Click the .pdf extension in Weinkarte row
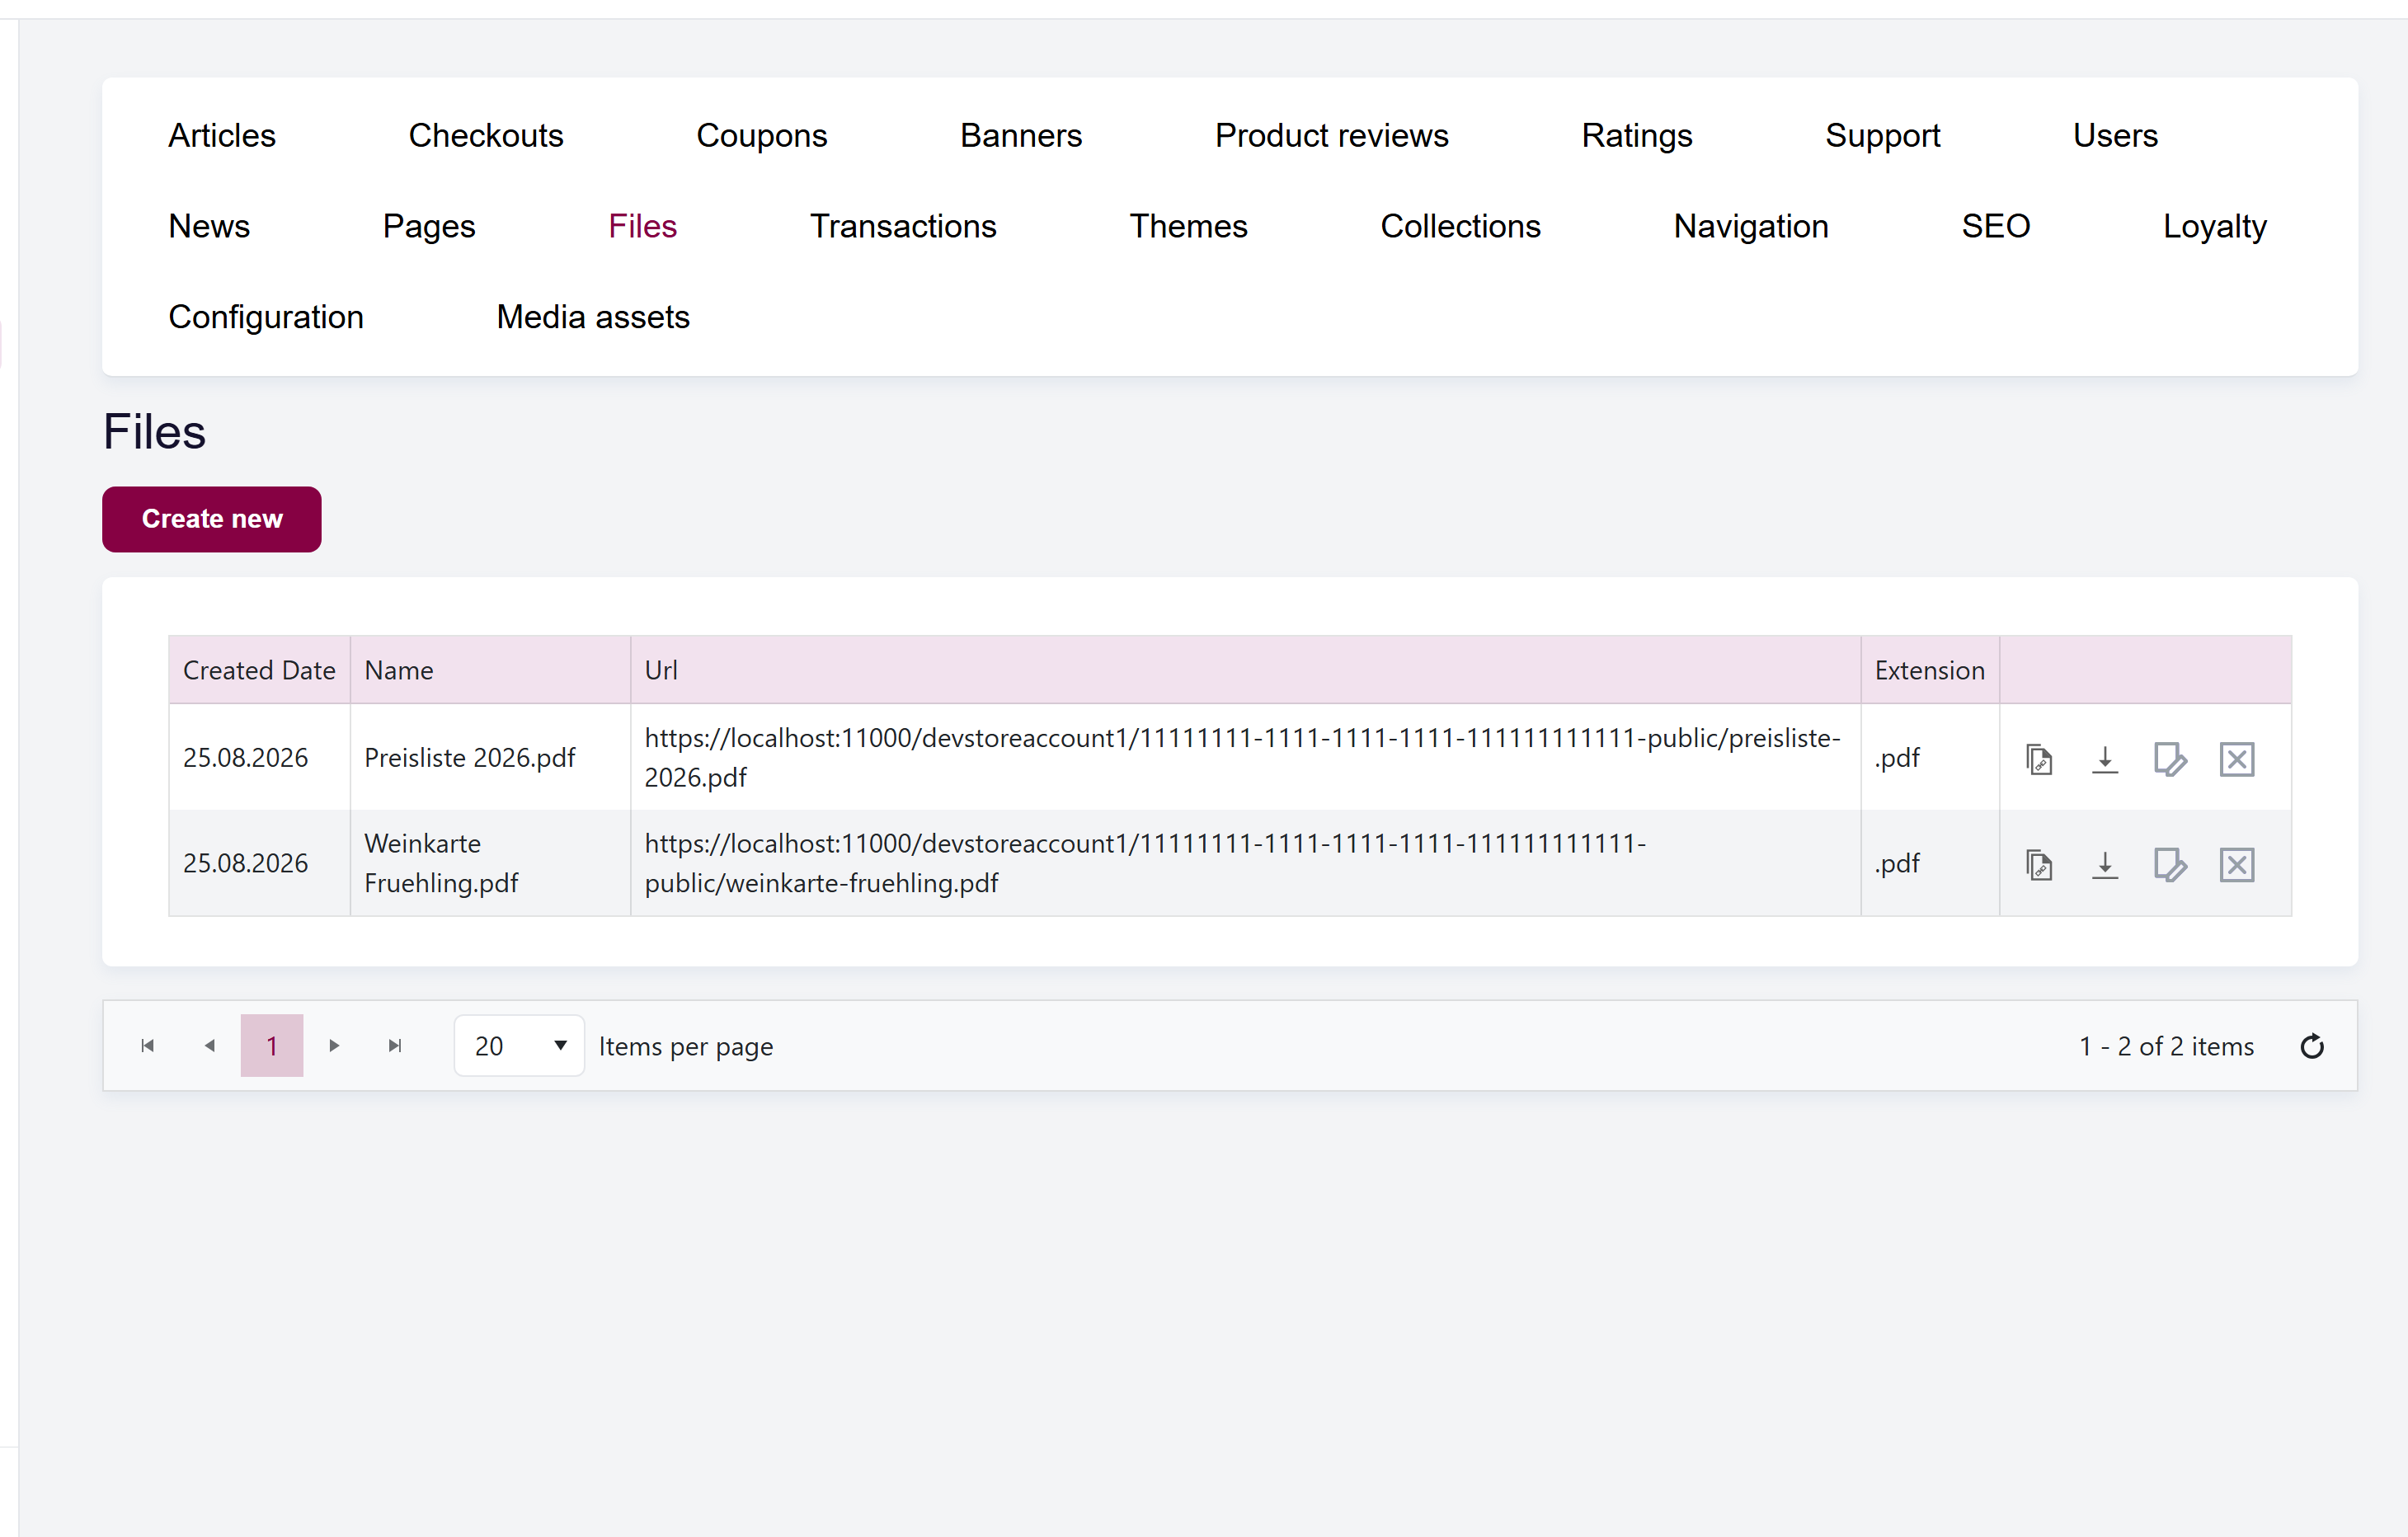The height and width of the screenshot is (1537, 2408). point(1897,863)
